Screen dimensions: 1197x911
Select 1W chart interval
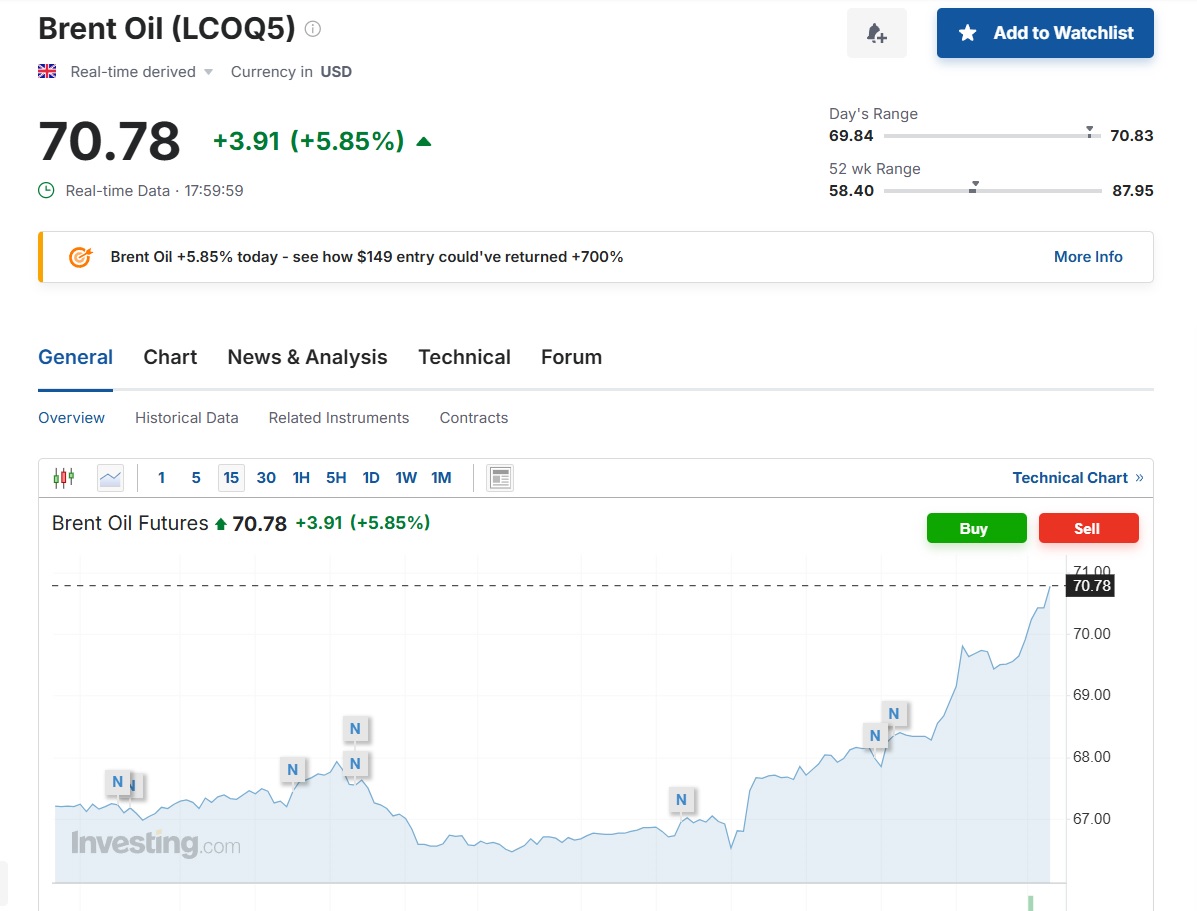pyautogui.click(x=406, y=478)
